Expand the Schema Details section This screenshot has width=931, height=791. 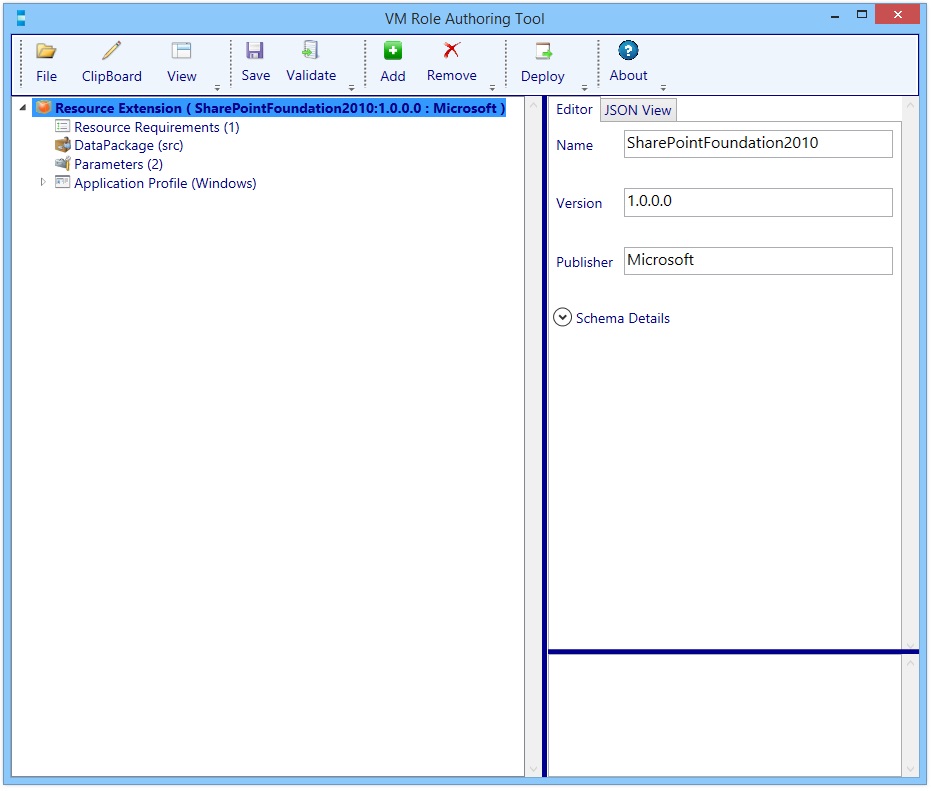click(x=562, y=317)
